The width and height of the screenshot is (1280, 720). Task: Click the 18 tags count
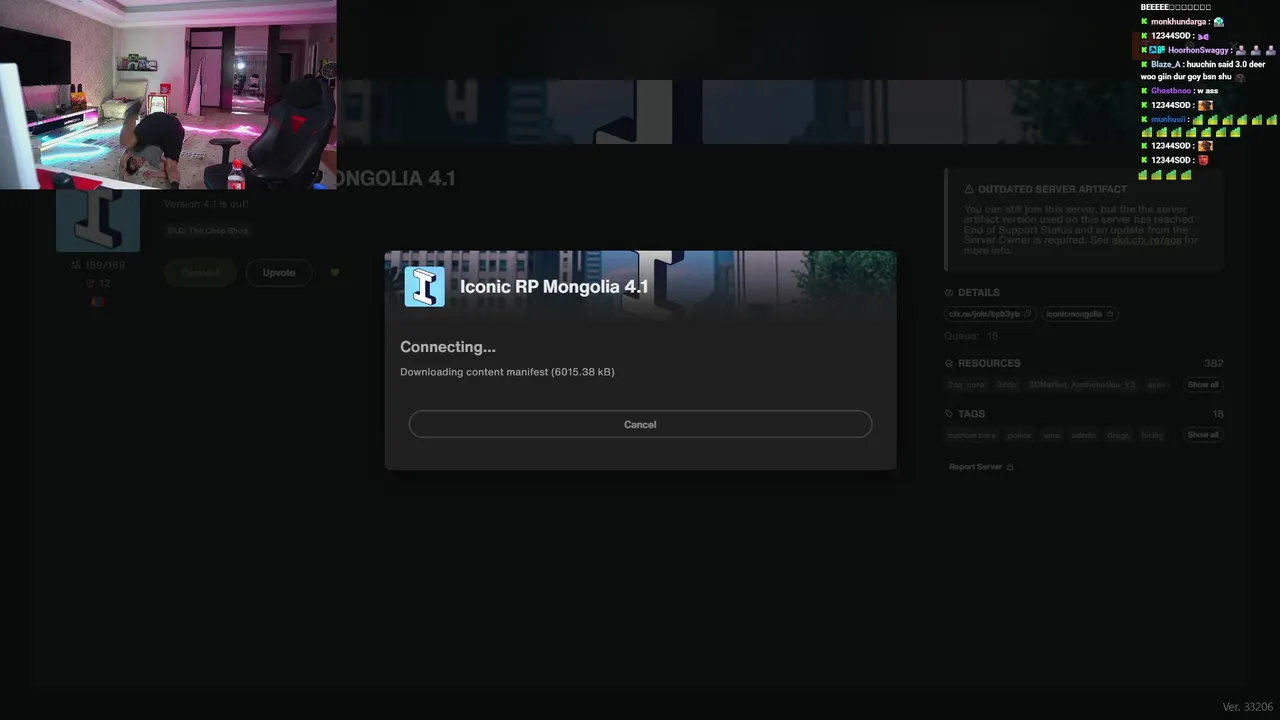point(1217,414)
